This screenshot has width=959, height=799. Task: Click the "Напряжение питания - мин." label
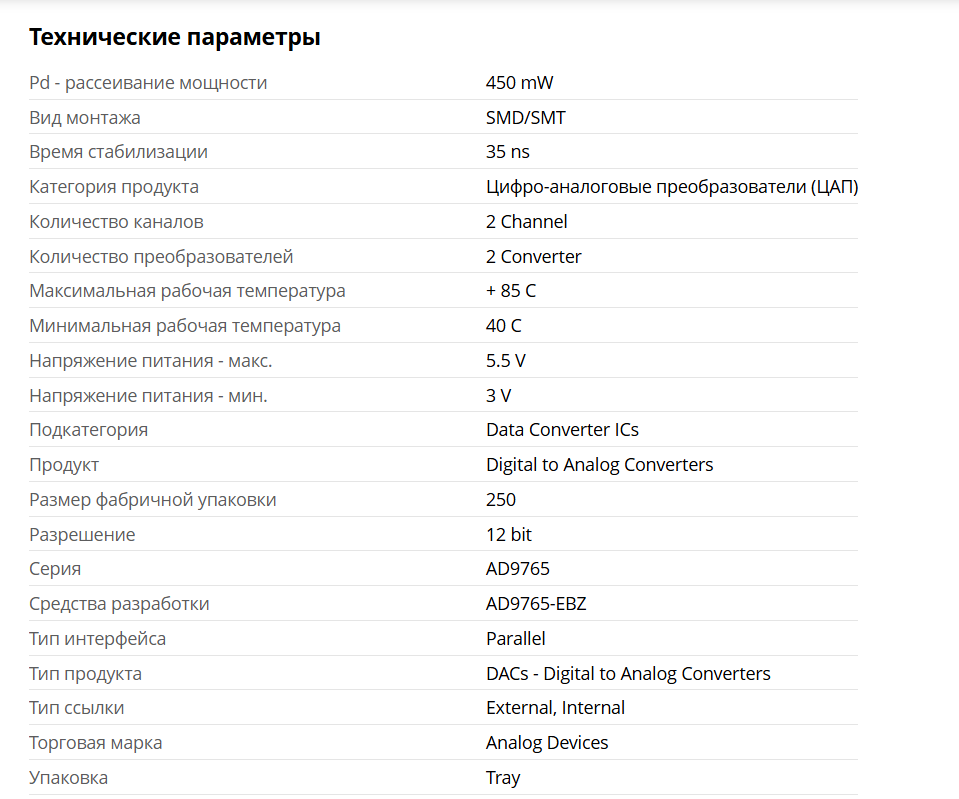148,396
